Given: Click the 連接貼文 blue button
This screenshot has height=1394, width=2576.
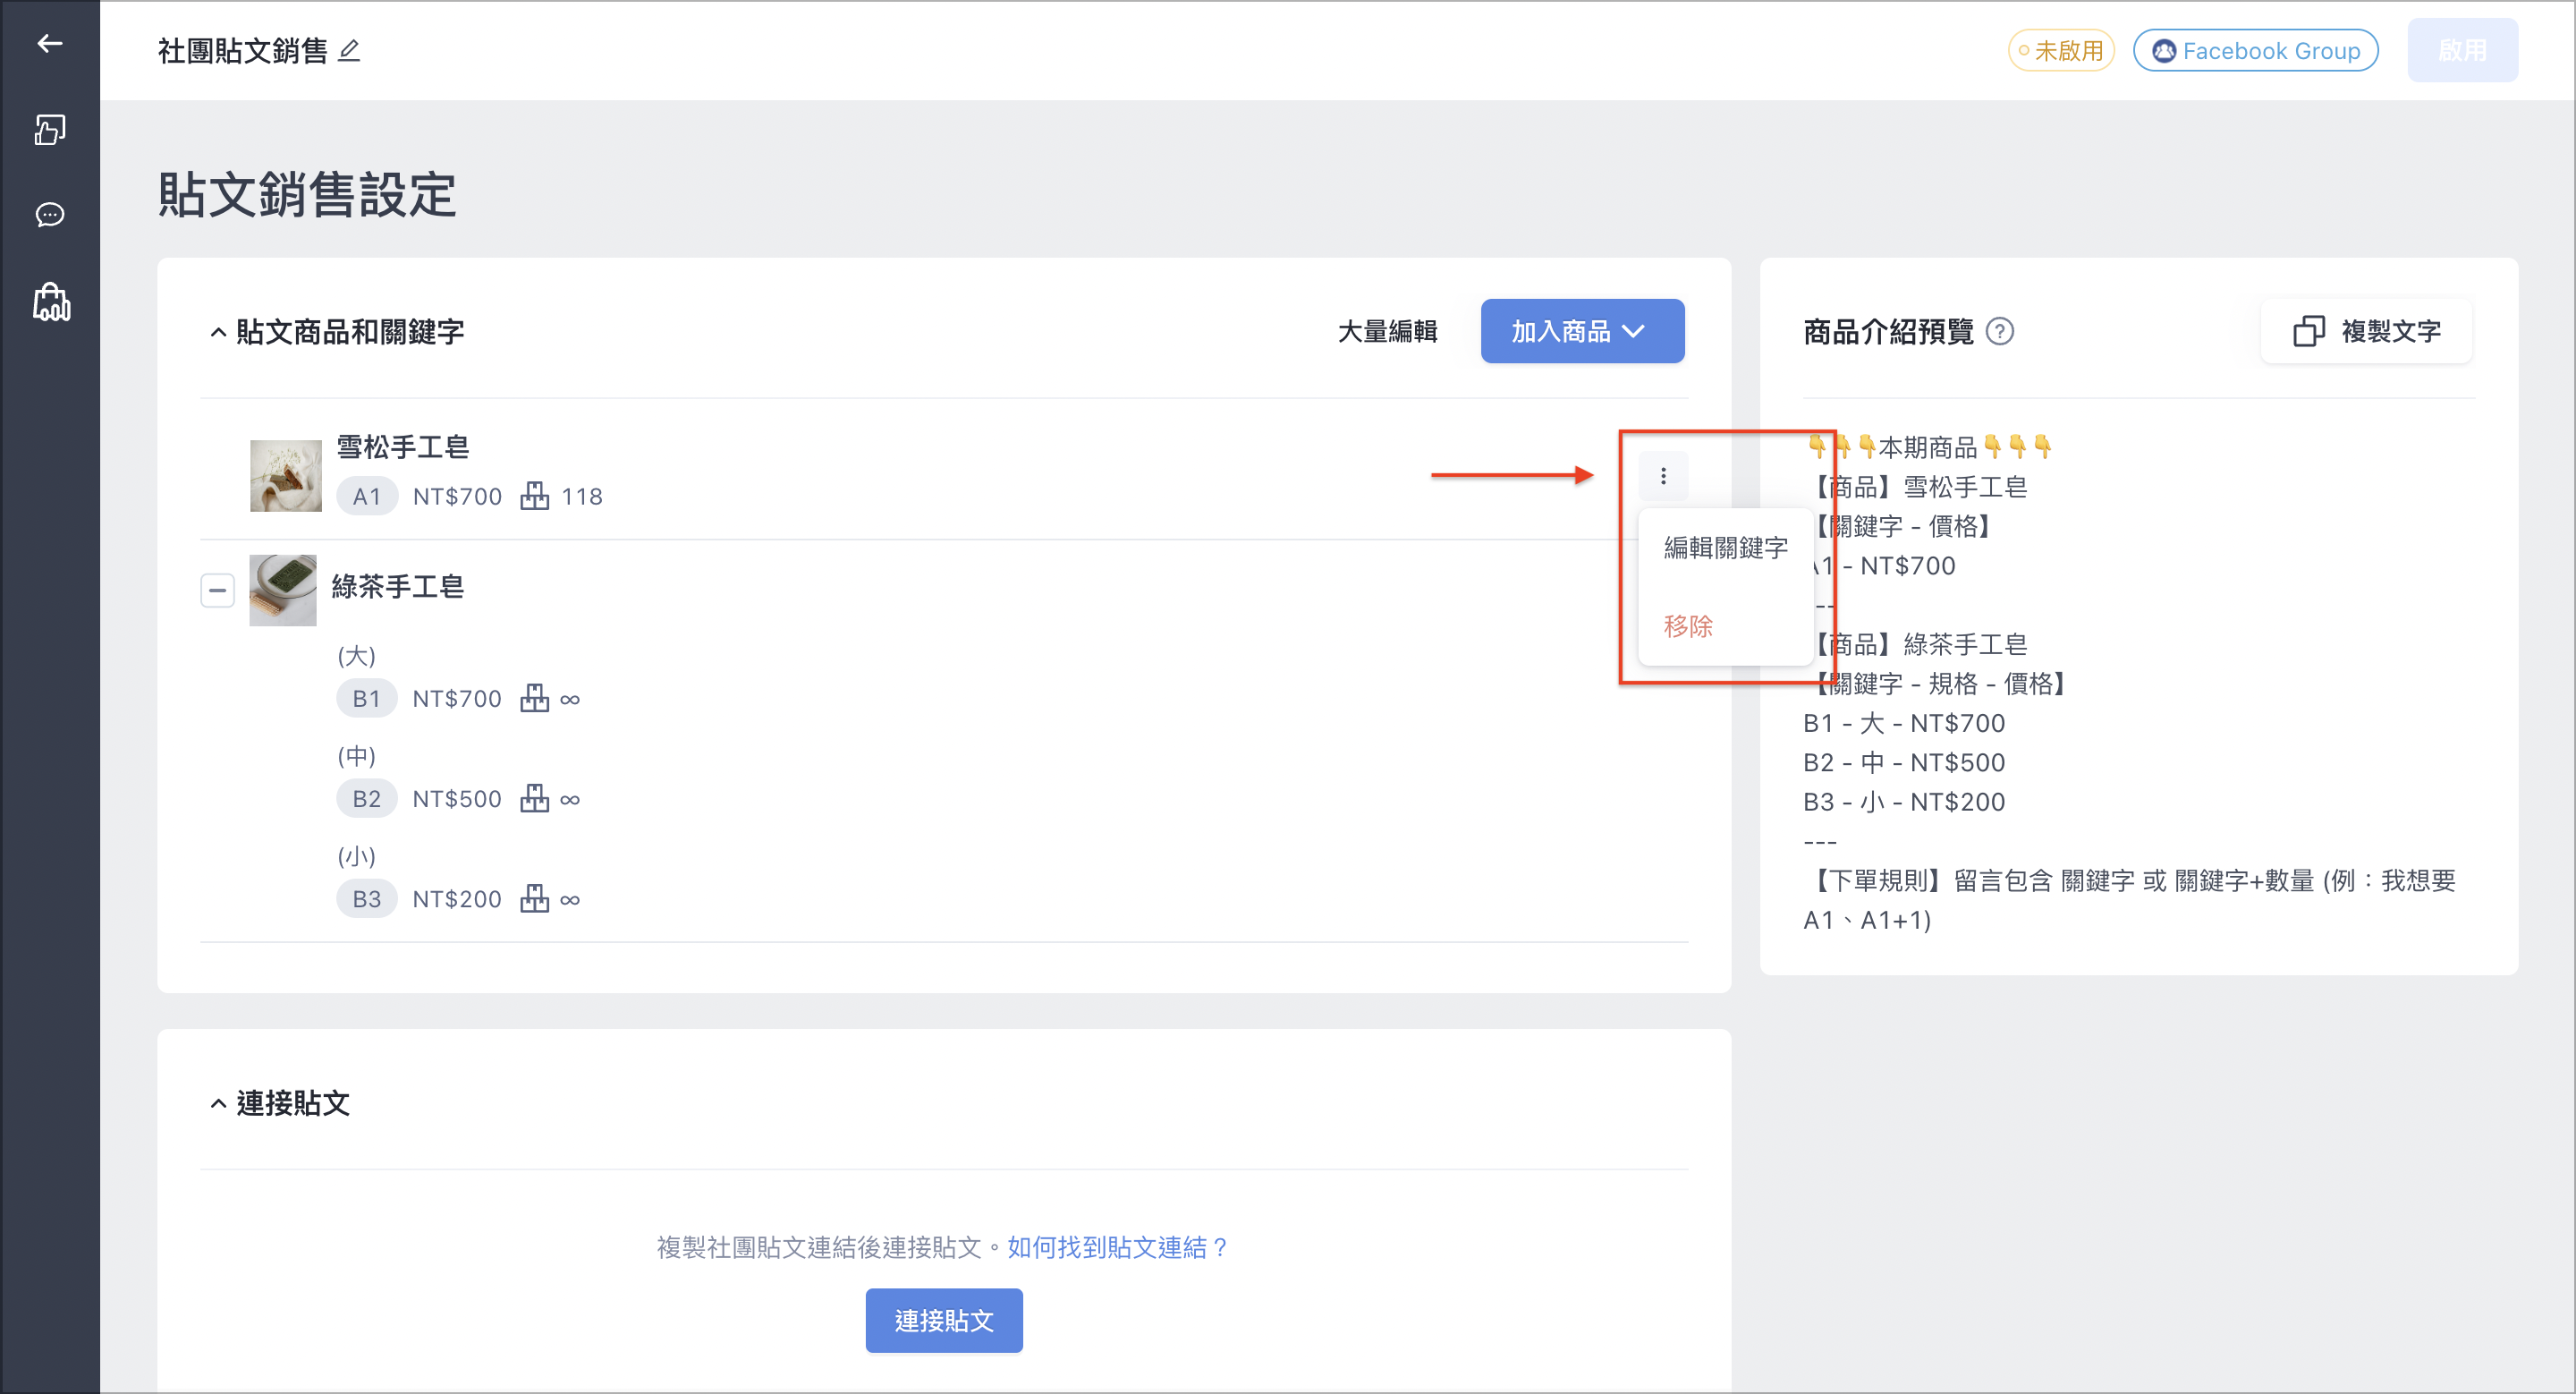Looking at the screenshot, I should tap(944, 1320).
